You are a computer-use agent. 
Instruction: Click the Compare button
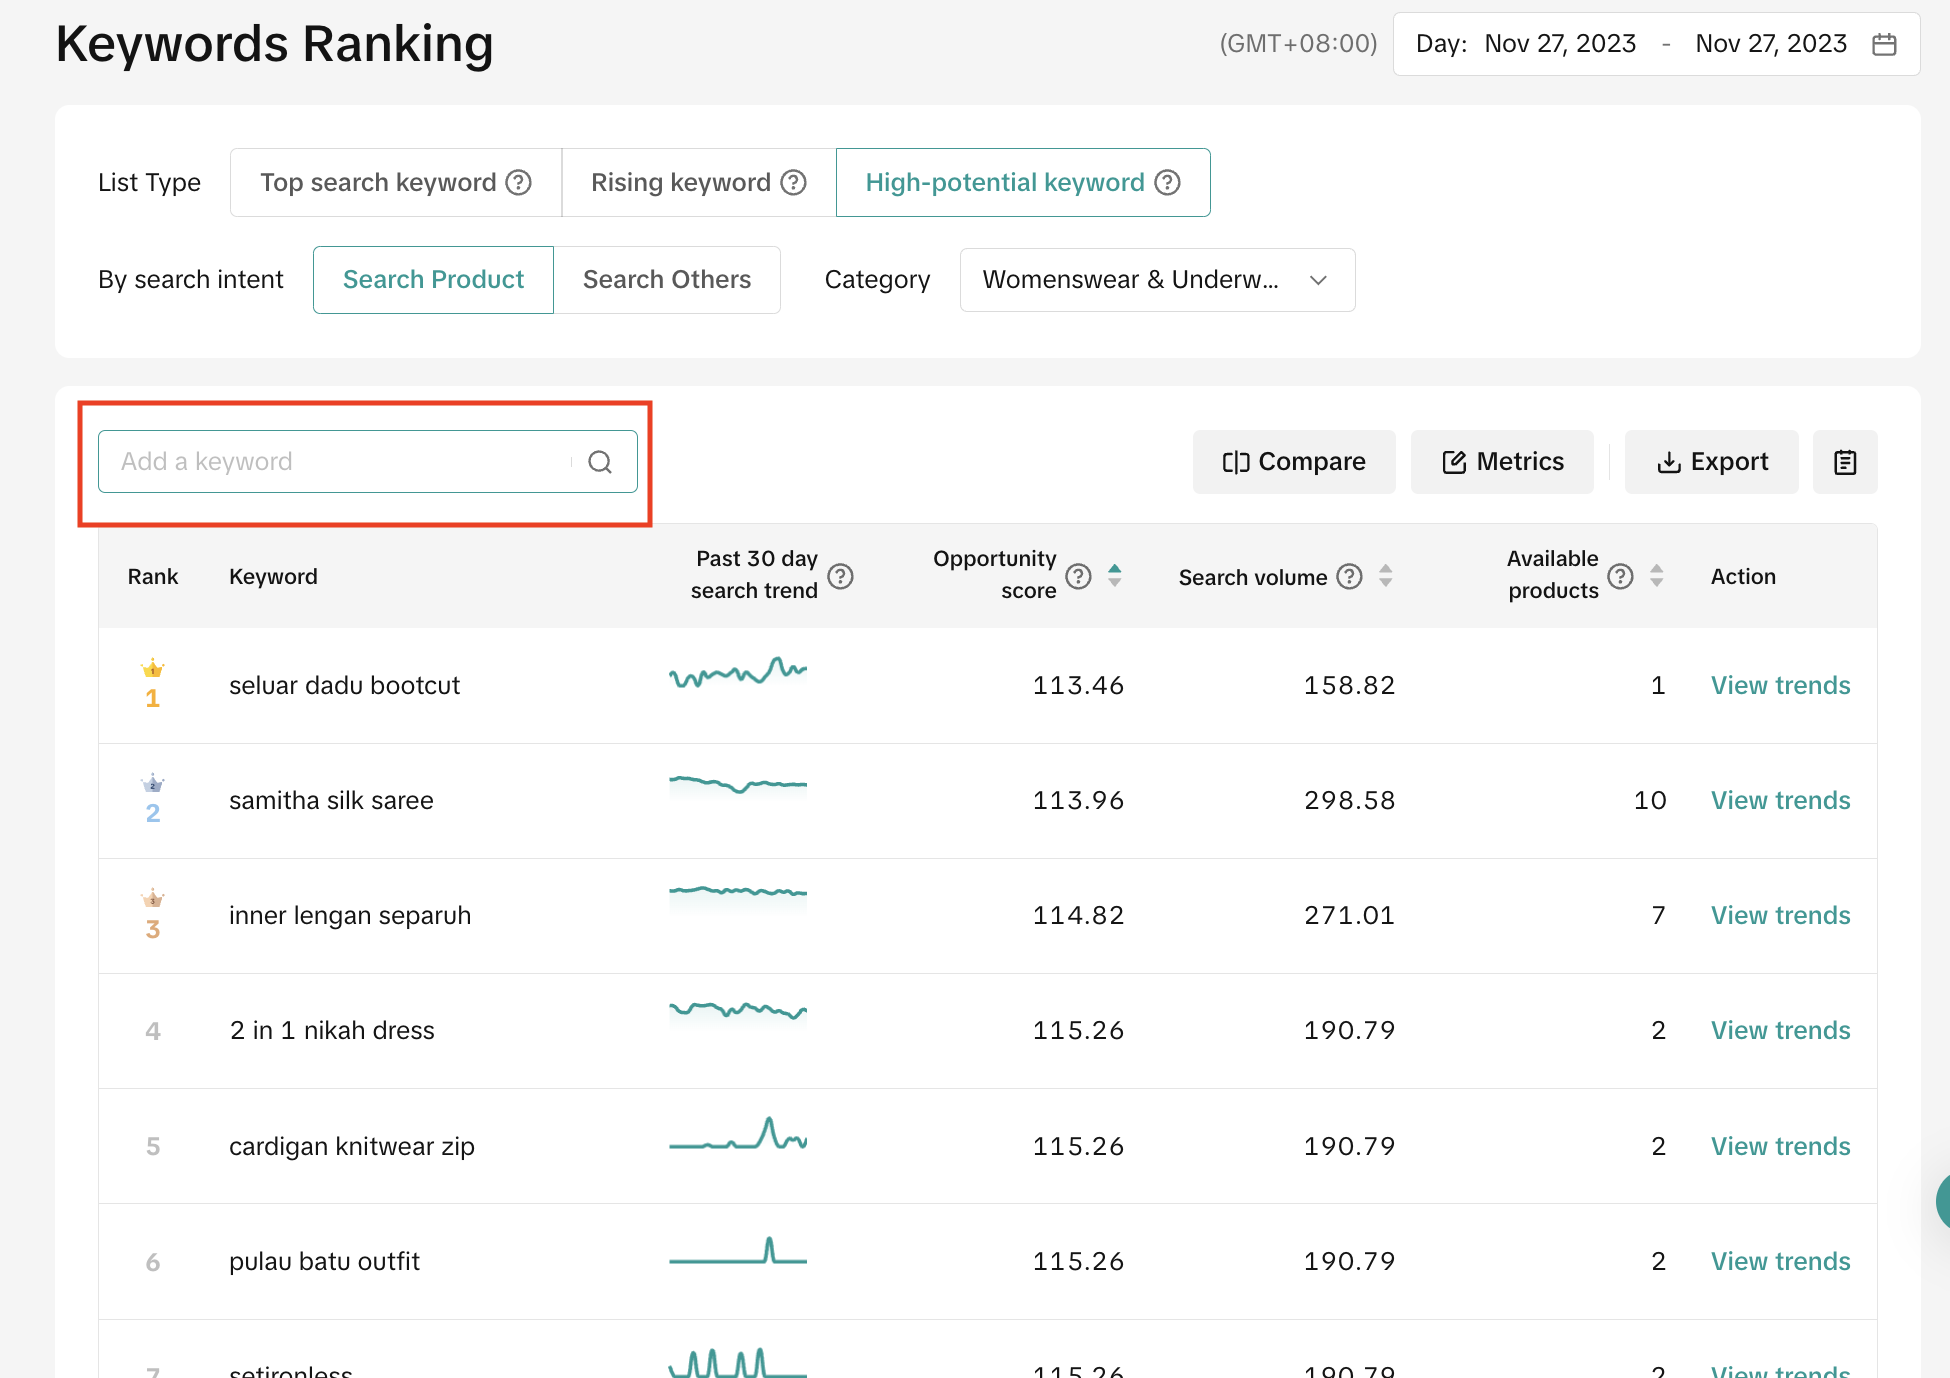(1294, 462)
